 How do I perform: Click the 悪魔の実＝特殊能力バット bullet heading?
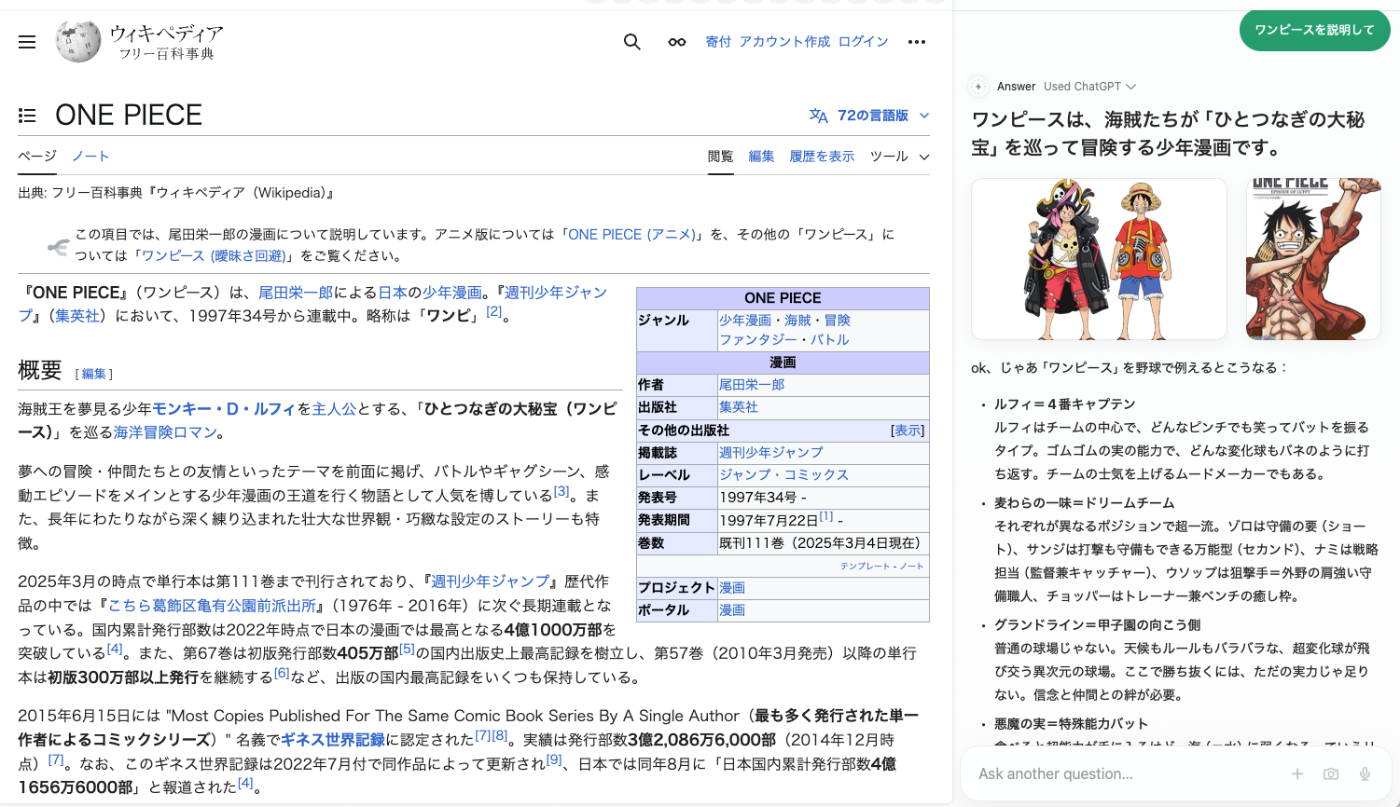click(1071, 723)
